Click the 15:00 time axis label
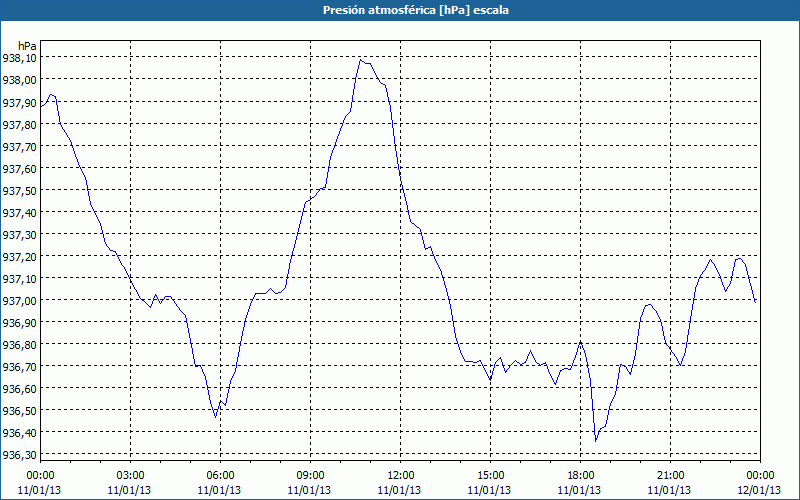800x500 pixels. 490,476
